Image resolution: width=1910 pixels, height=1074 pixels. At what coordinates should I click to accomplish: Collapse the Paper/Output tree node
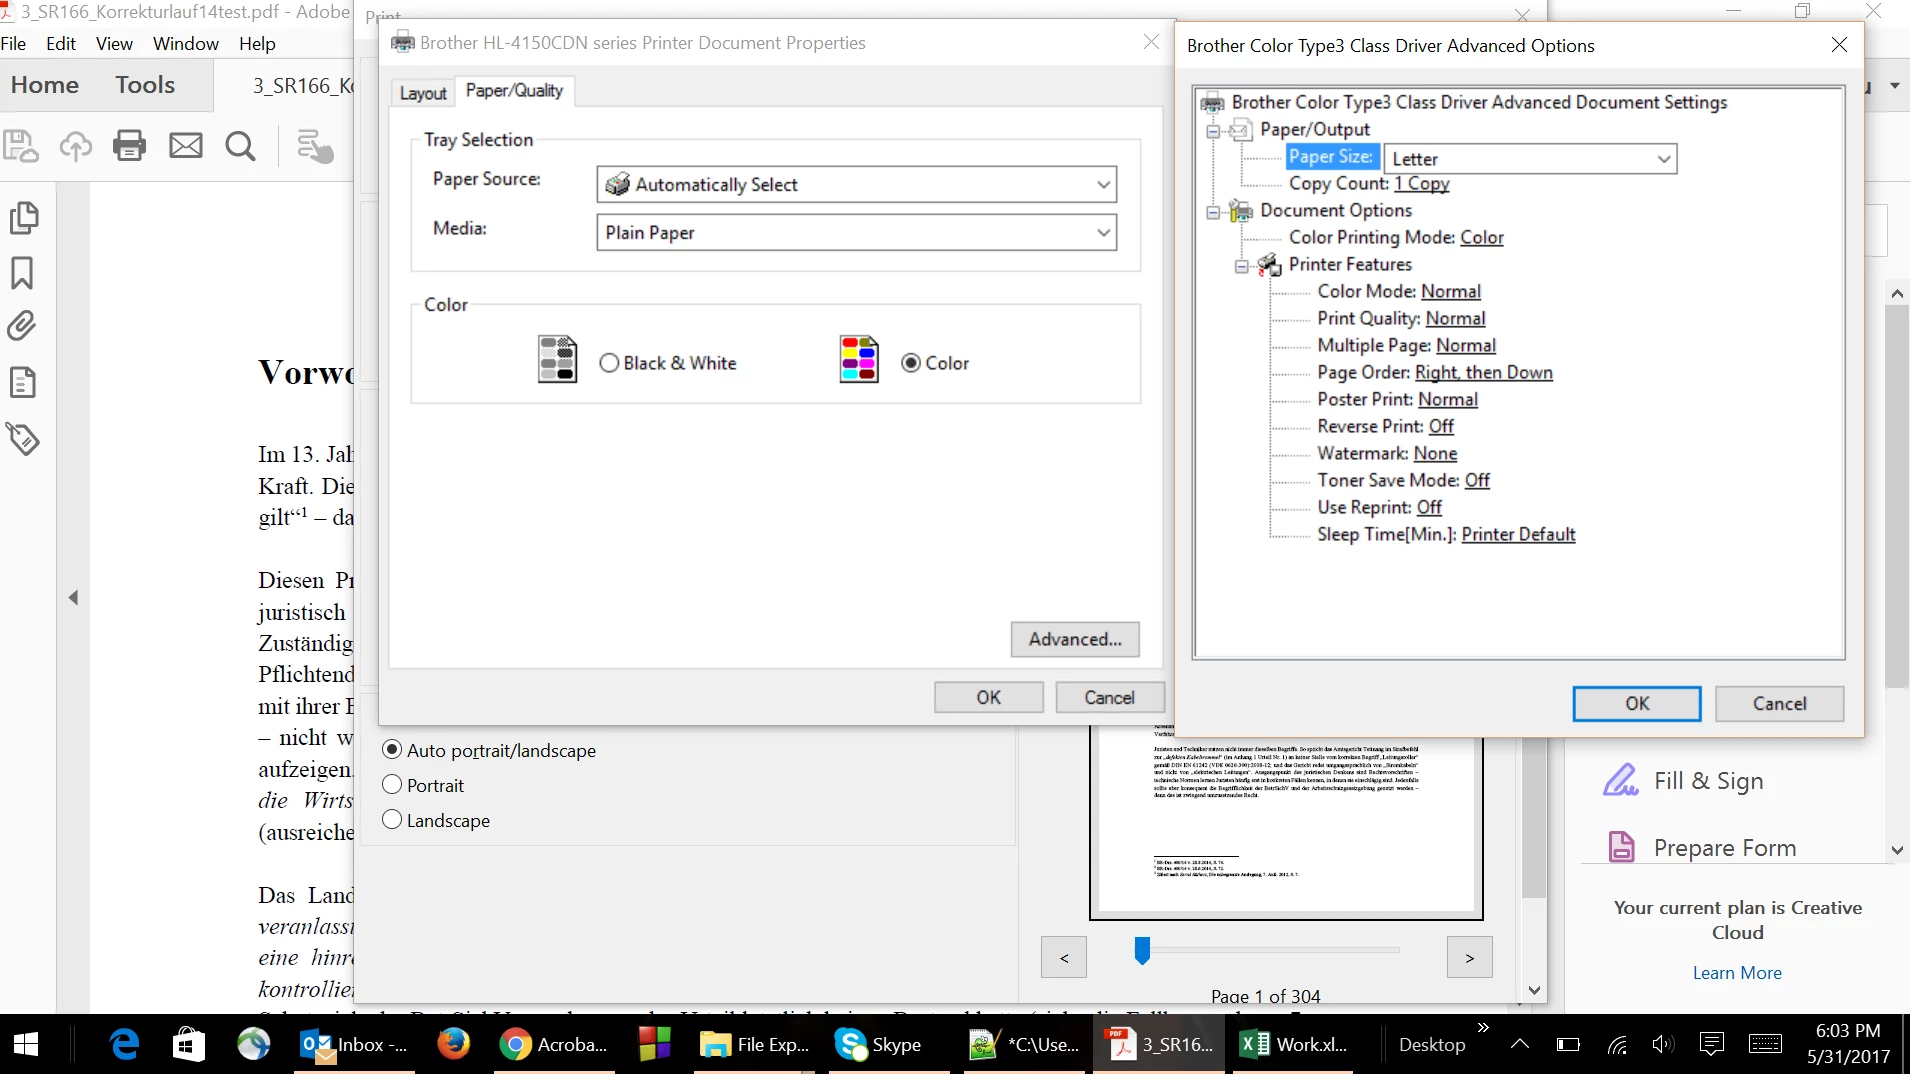tap(1213, 131)
